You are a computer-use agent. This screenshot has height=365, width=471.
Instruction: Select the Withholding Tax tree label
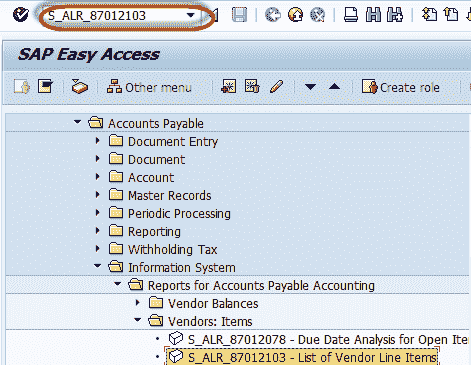(x=173, y=250)
